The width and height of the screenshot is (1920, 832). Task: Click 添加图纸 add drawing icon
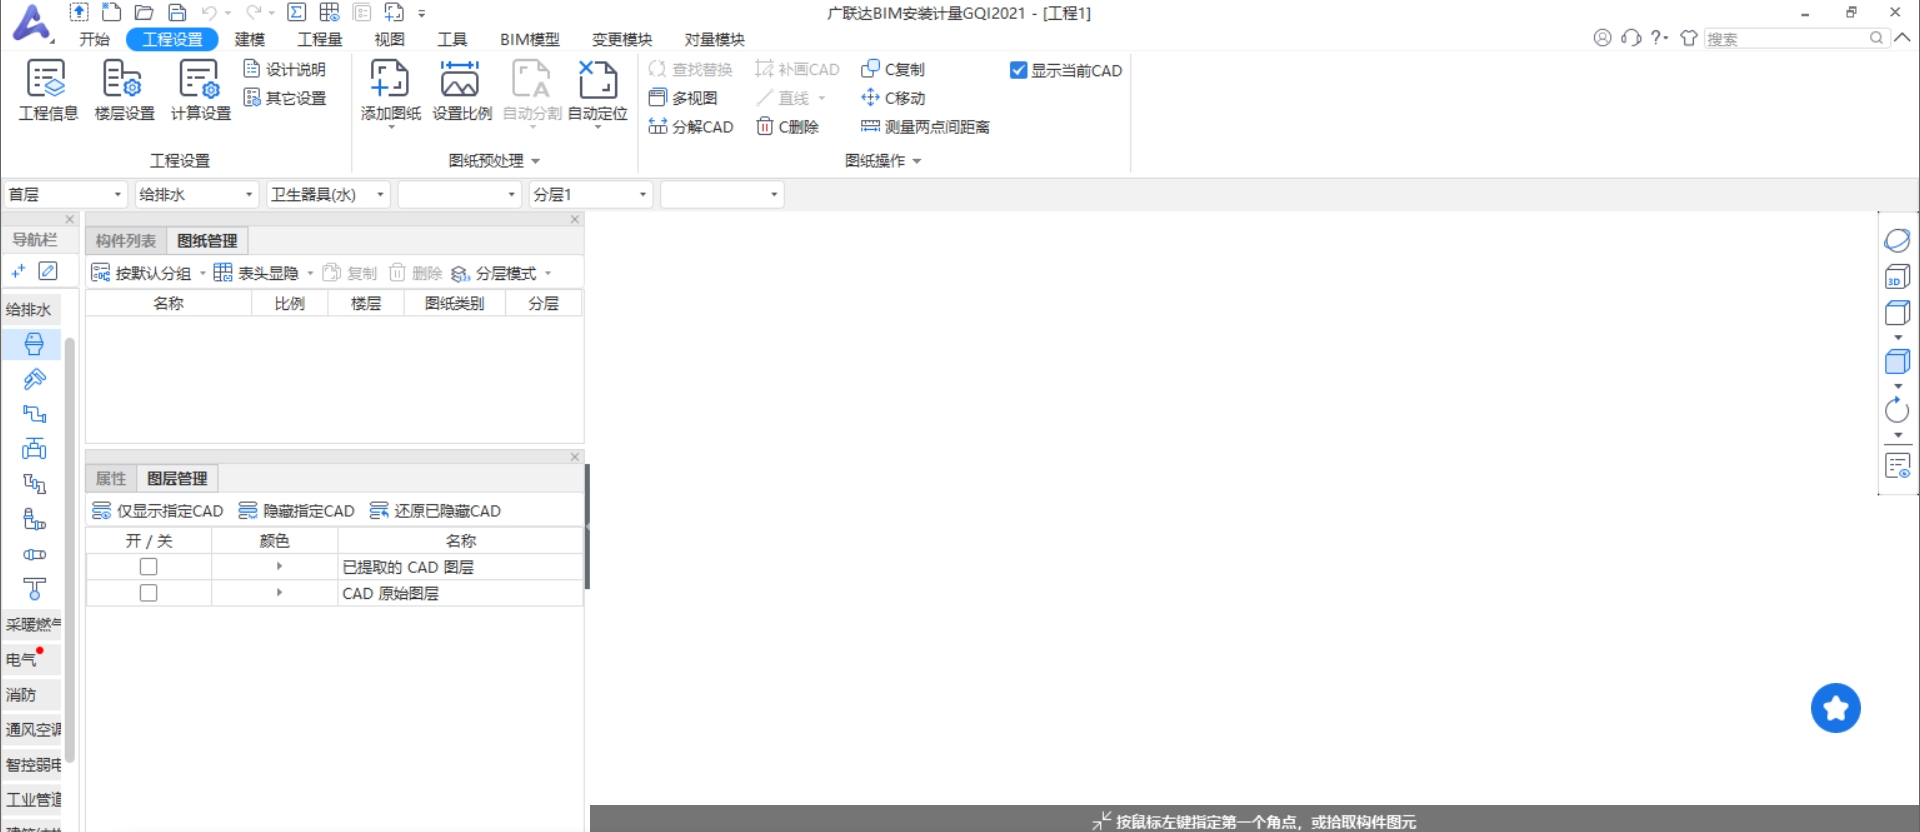click(390, 78)
